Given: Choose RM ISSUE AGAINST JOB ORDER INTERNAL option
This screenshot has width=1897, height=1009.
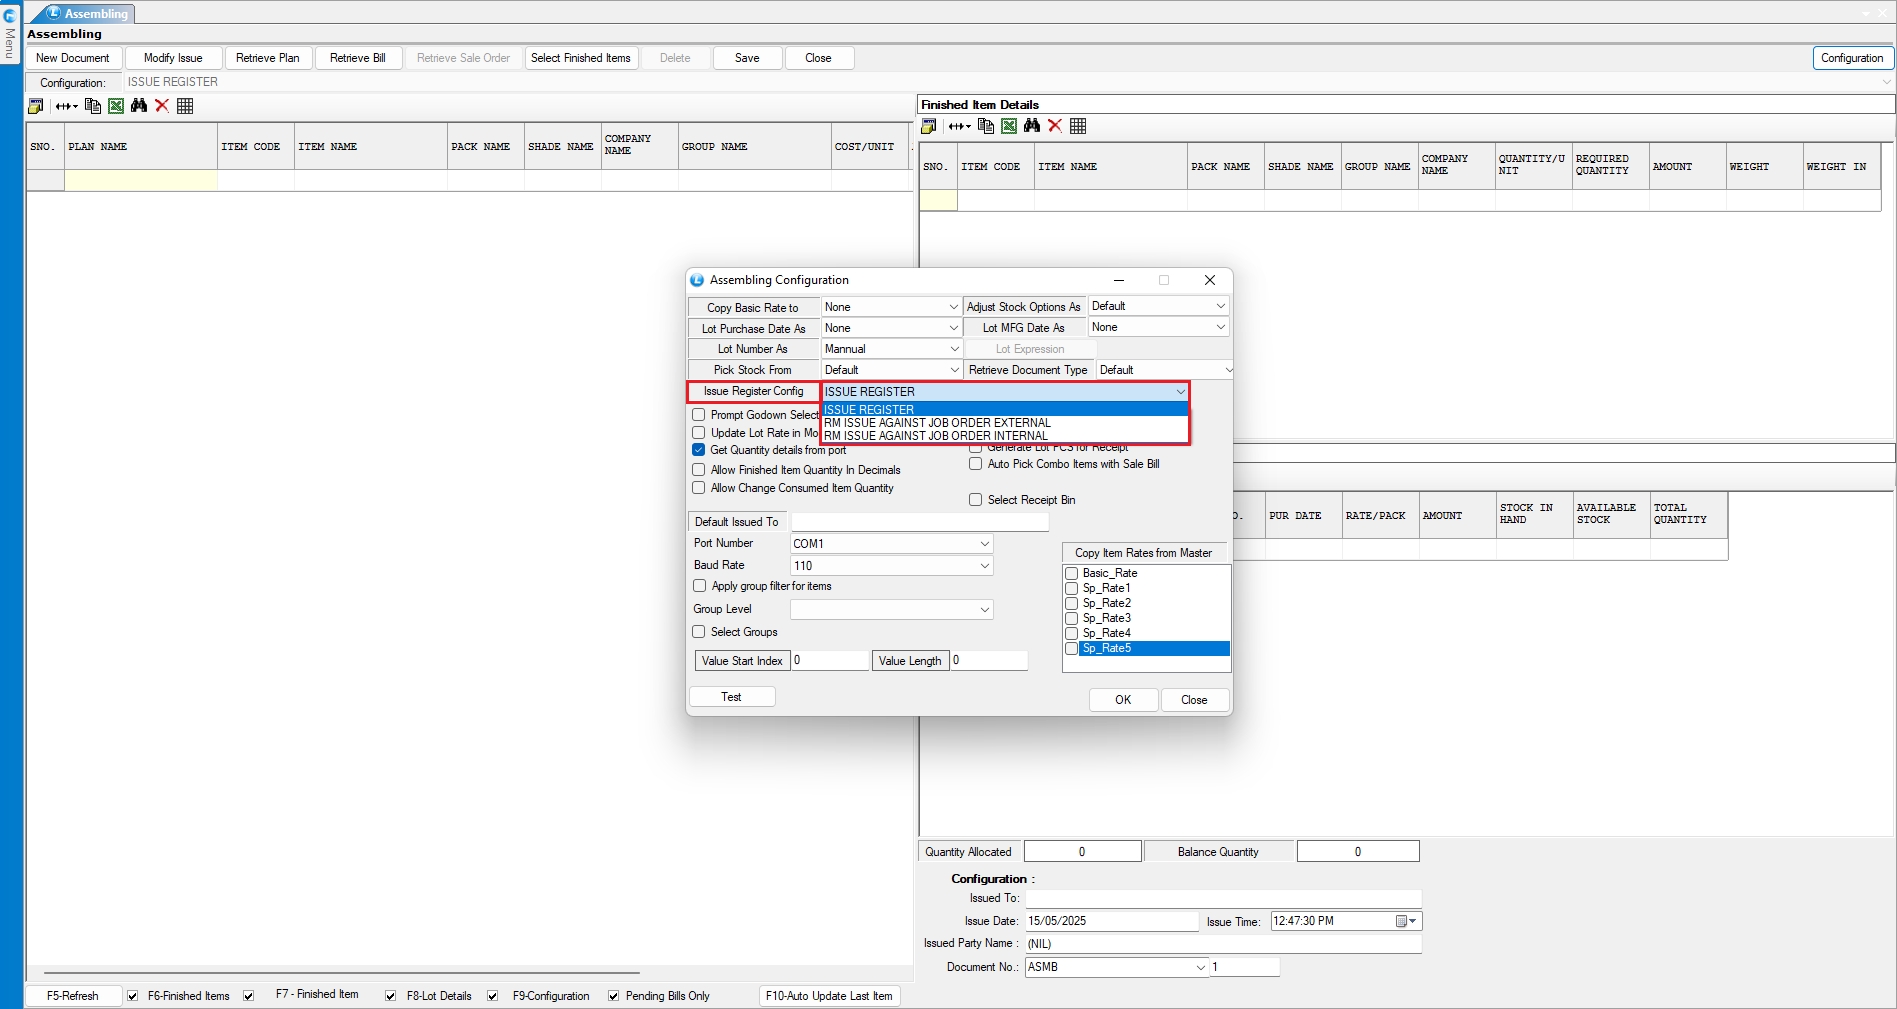Looking at the screenshot, I should pos(936,436).
